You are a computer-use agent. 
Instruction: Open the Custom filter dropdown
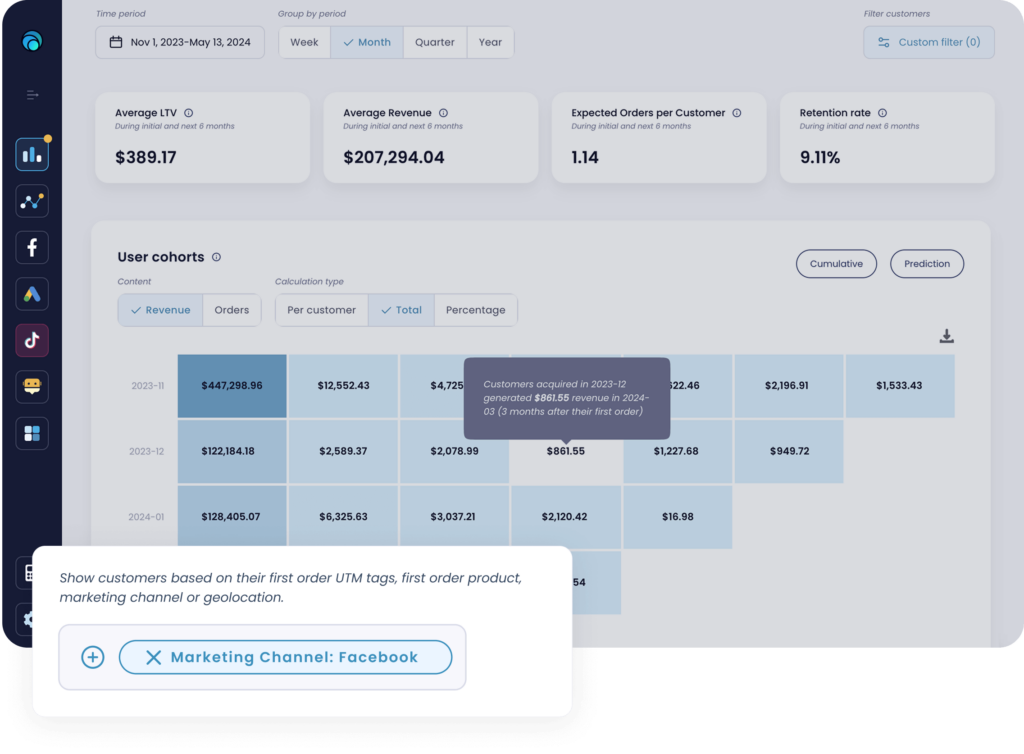click(928, 42)
